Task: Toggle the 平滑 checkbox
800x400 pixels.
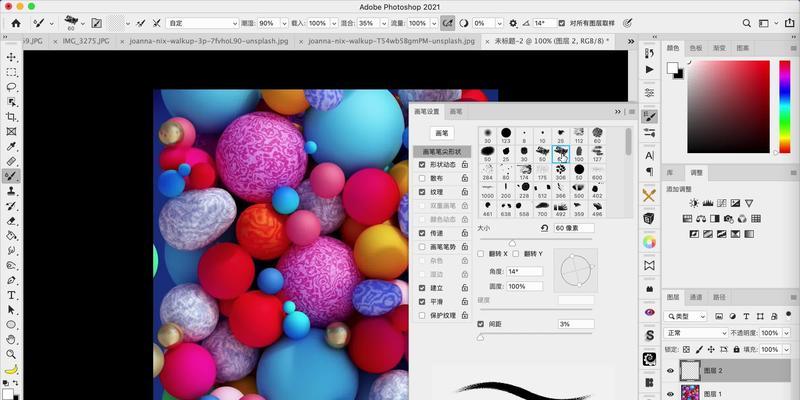Action: coord(422,302)
